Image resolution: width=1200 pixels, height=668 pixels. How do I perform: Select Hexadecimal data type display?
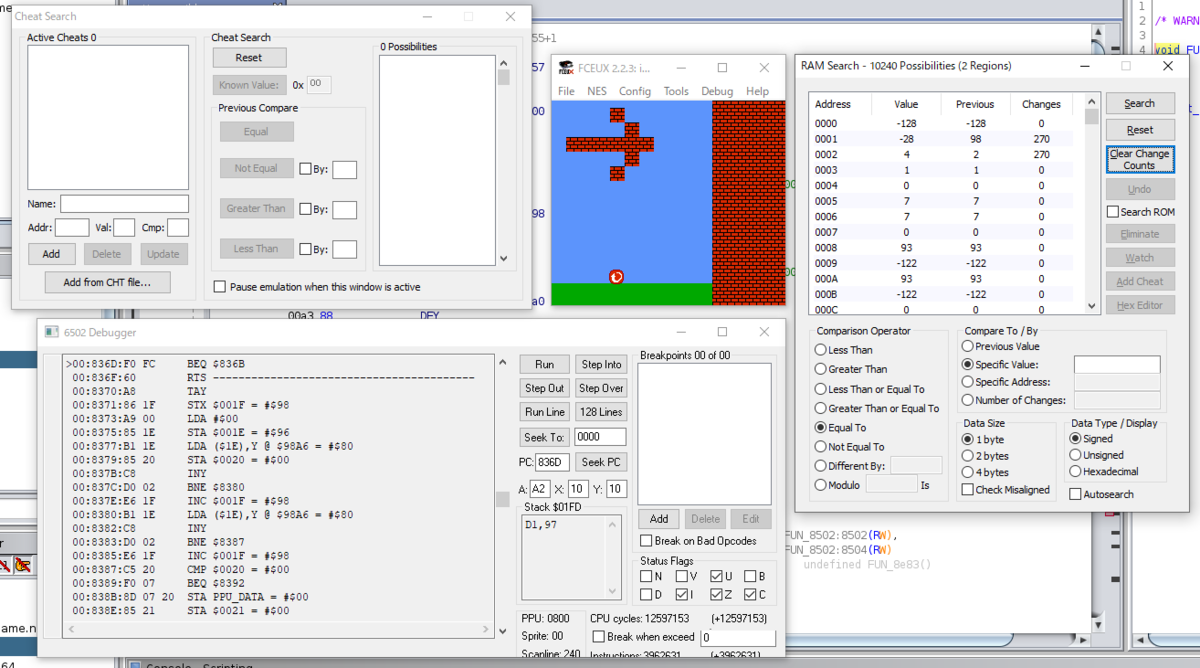coord(1075,472)
